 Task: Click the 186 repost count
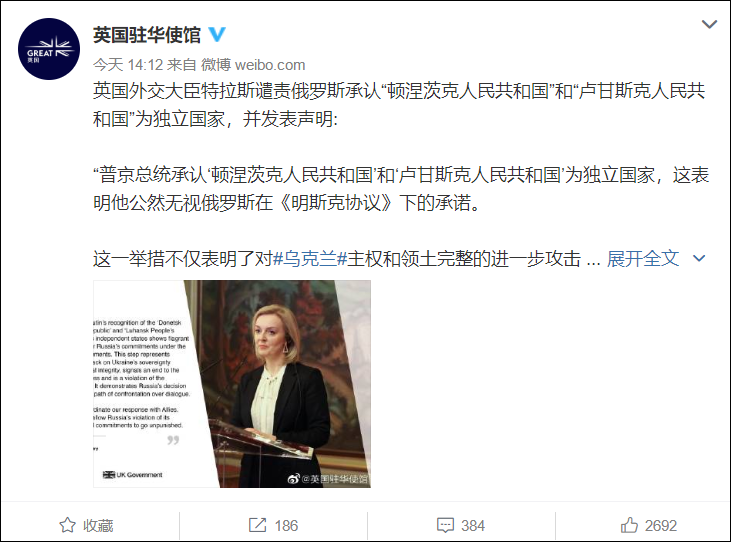(x=286, y=526)
